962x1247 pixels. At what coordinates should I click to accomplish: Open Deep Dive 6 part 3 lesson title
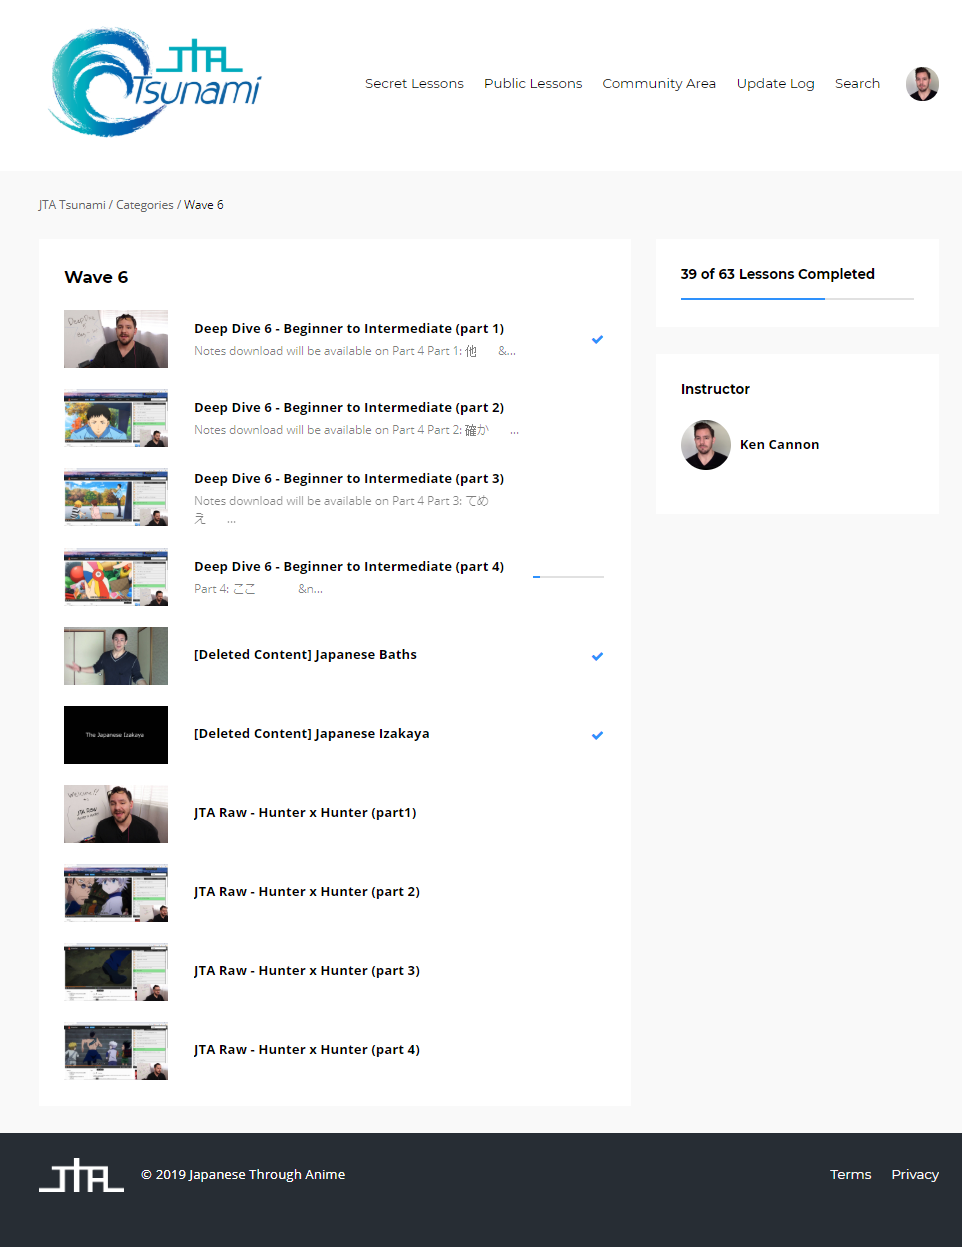point(349,479)
